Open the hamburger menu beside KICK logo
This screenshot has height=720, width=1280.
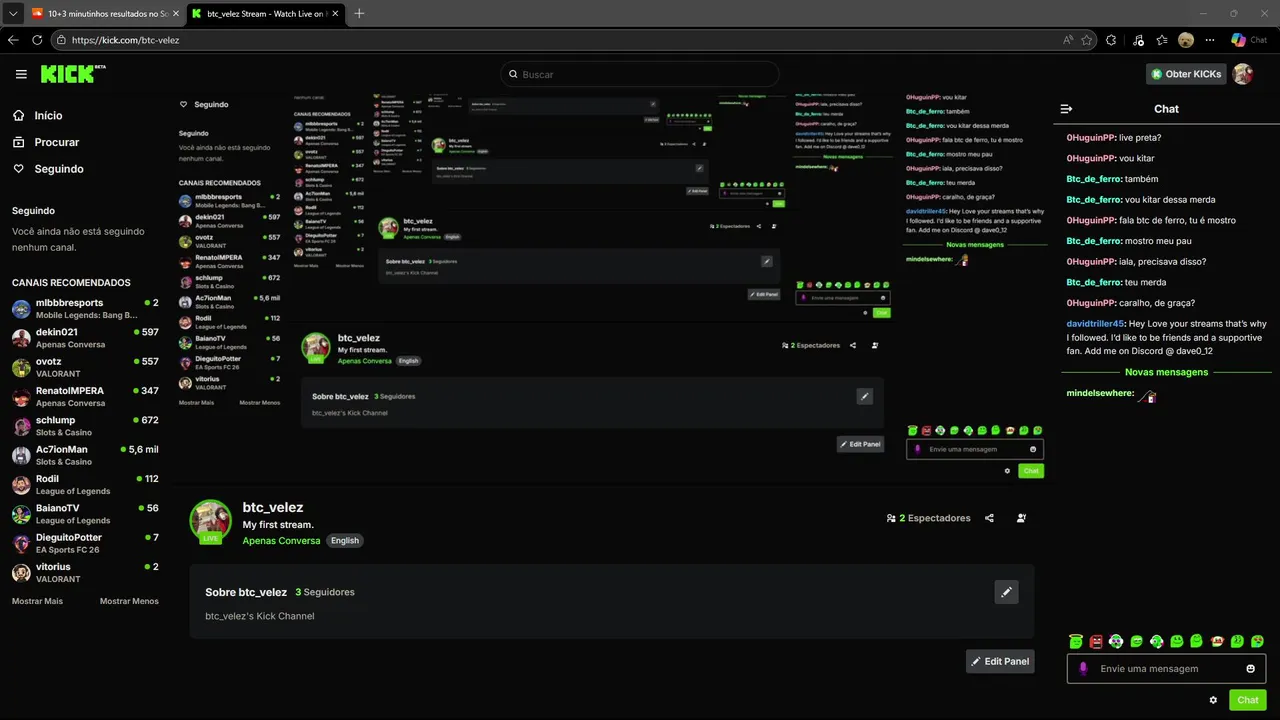tap(21, 74)
